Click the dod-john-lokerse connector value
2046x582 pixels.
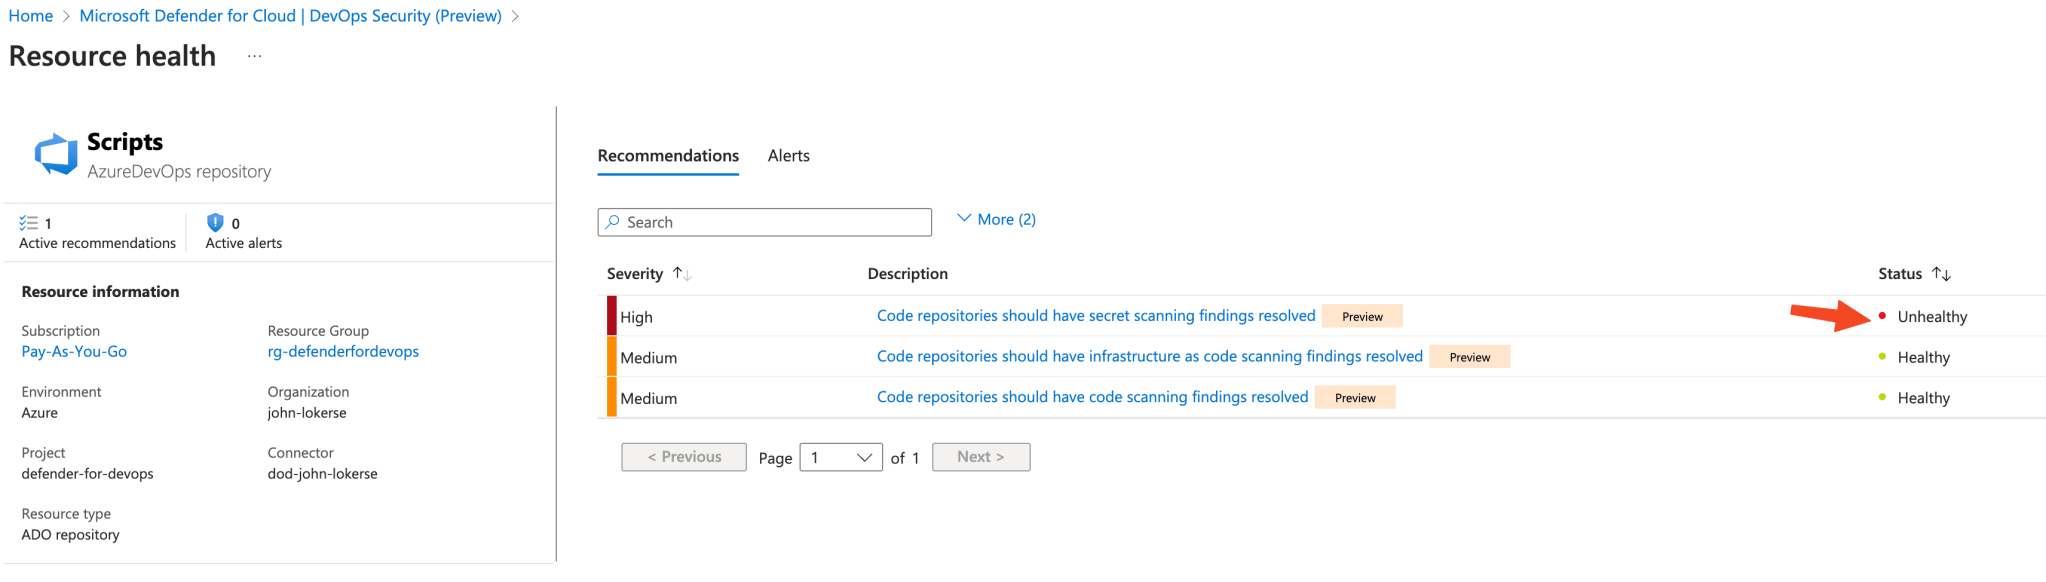coord(322,474)
